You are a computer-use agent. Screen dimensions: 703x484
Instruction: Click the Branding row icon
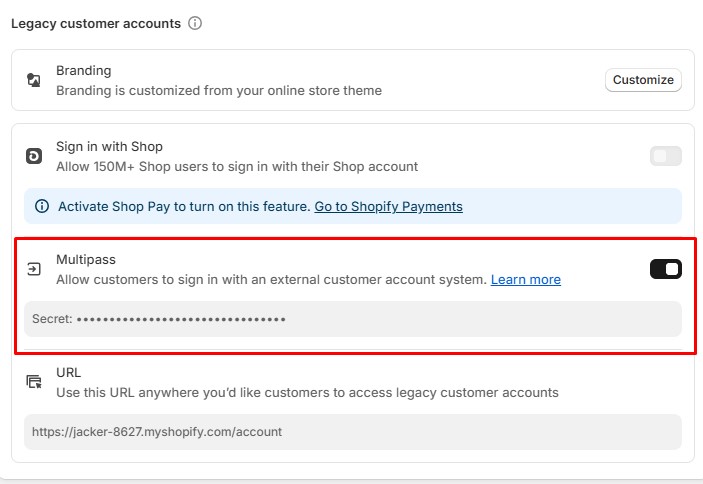(34, 80)
